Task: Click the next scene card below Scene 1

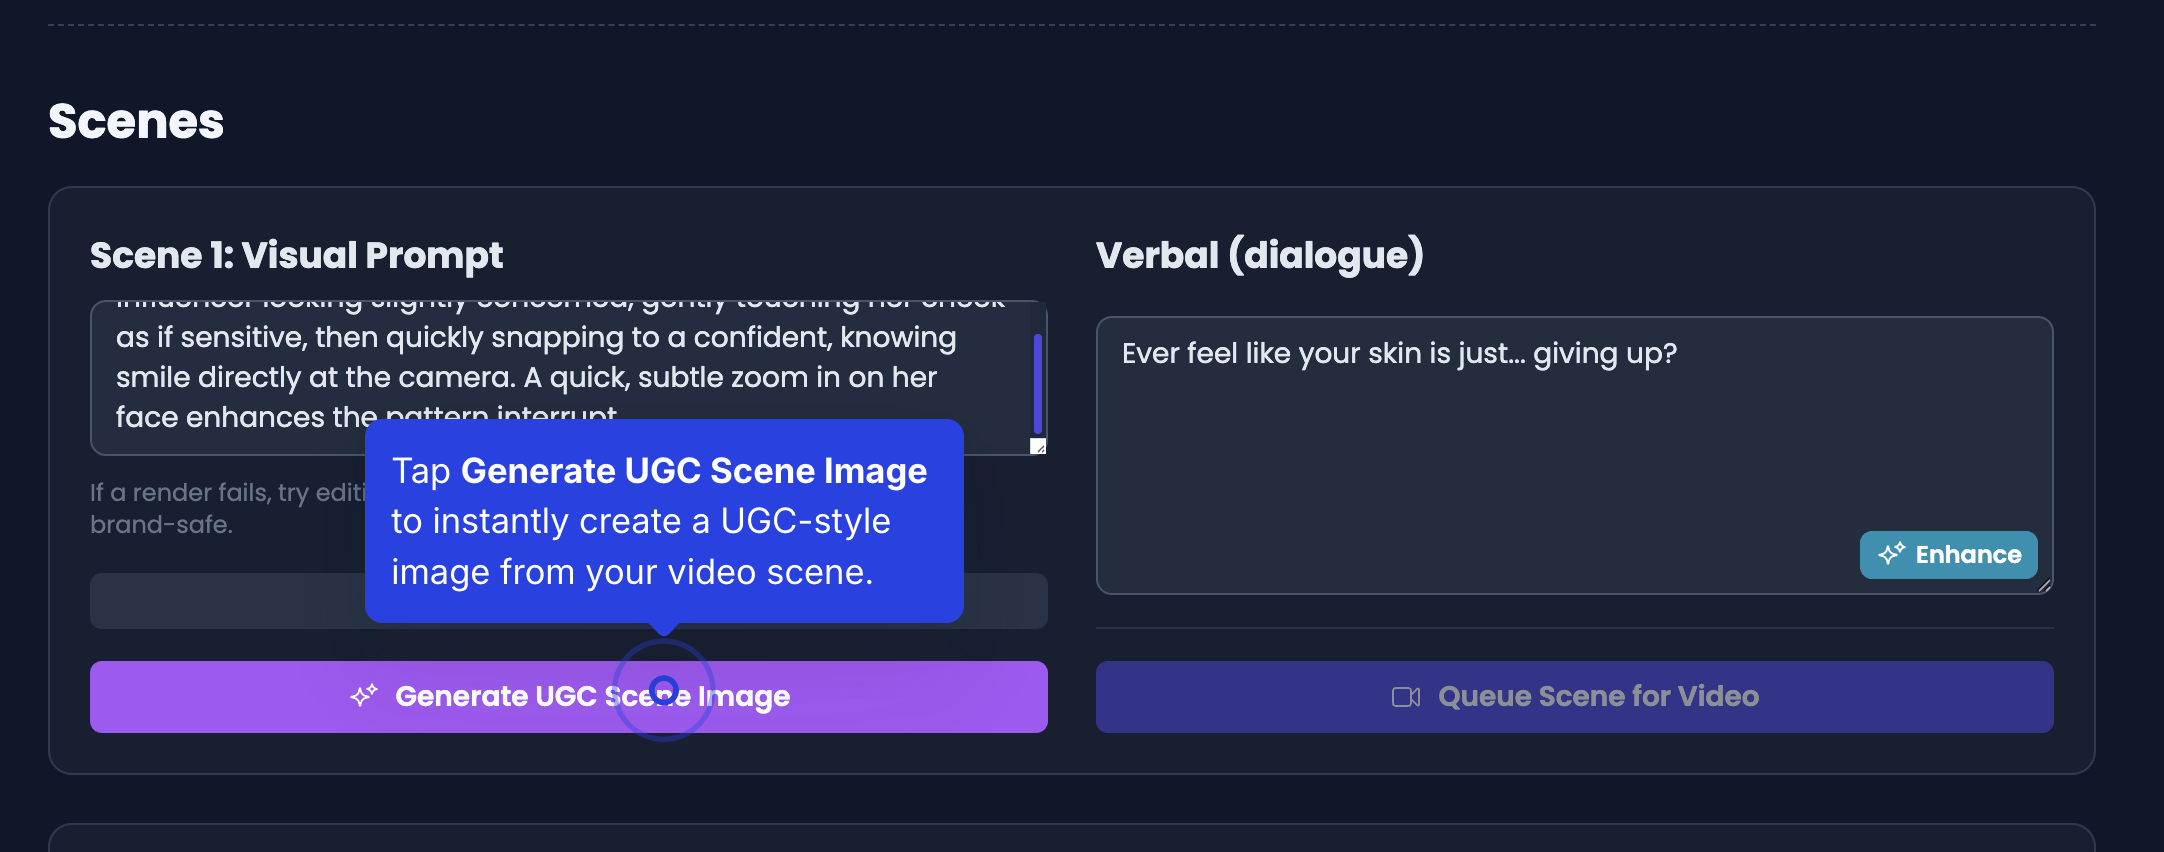Action: click(1070, 838)
